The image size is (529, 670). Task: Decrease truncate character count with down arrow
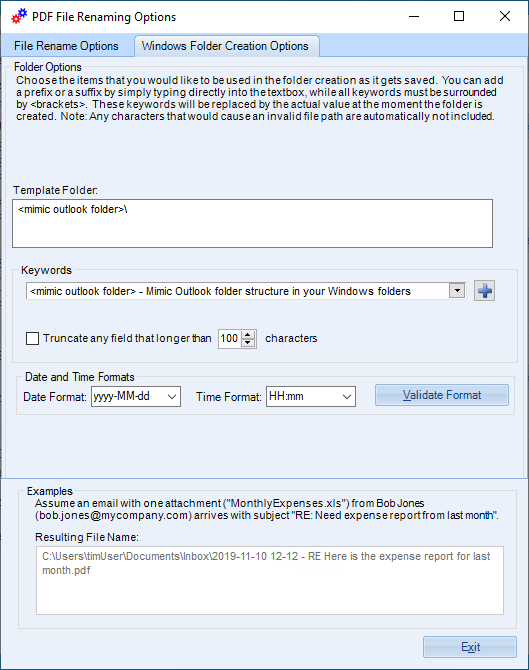tap(248, 343)
